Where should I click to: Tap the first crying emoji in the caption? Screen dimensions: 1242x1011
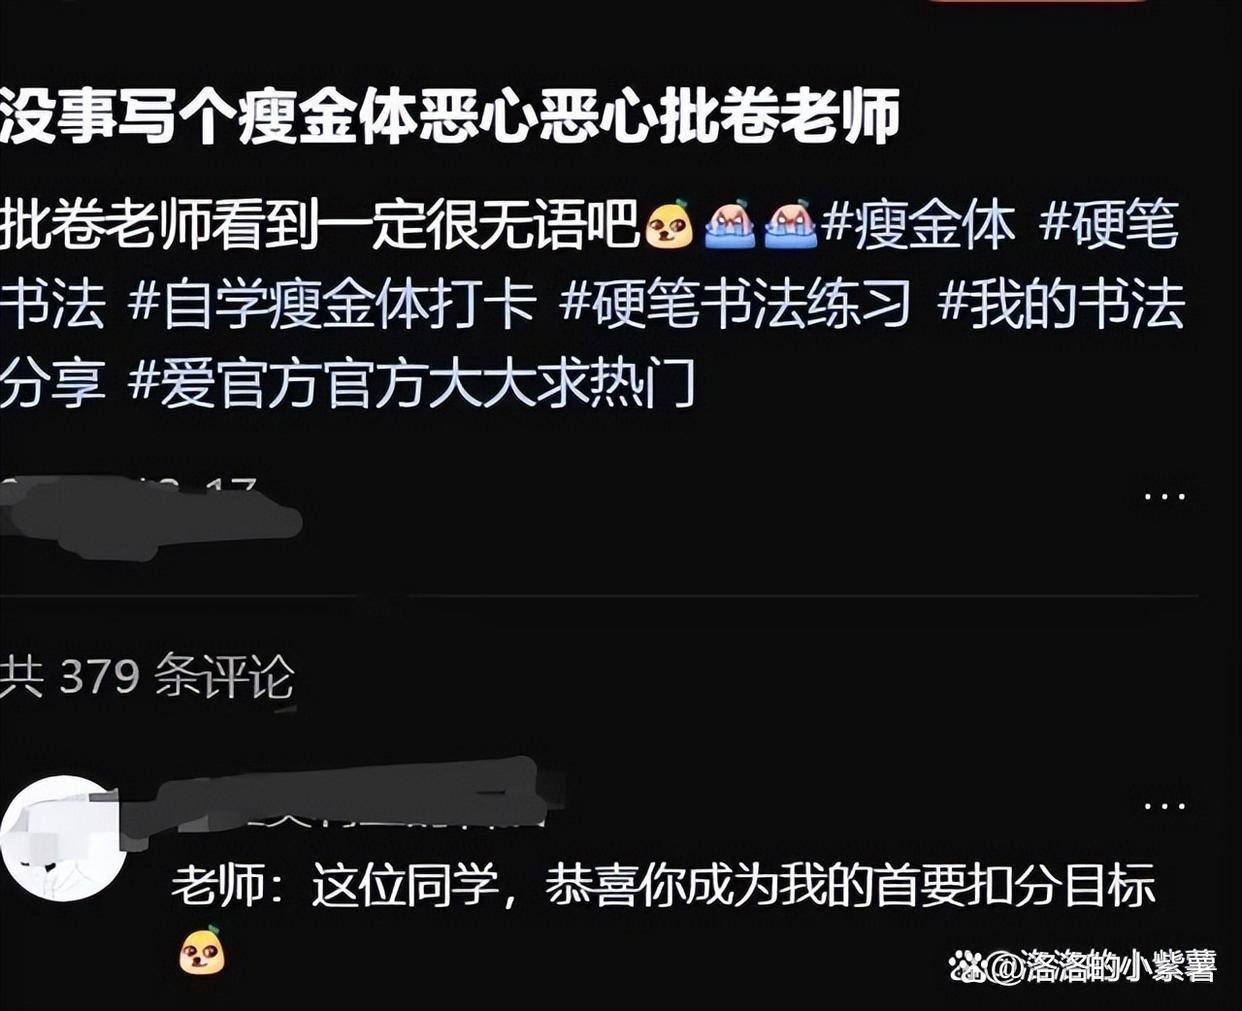[731, 225]
